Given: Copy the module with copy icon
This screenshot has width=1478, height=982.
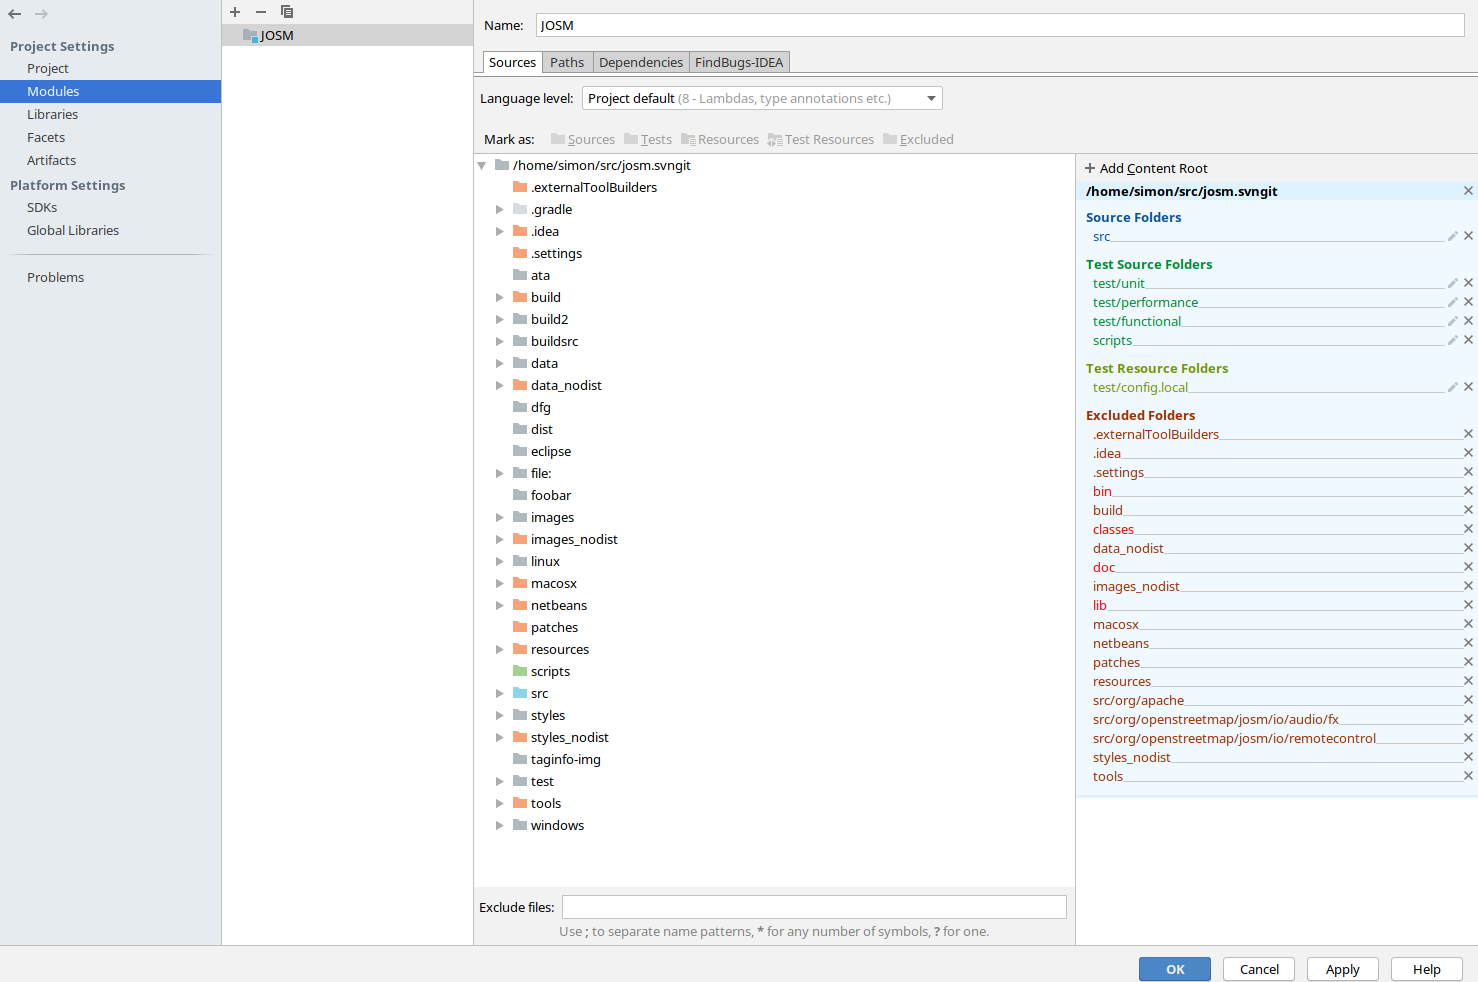Looking at the screenshot, I should coord(287,12).
